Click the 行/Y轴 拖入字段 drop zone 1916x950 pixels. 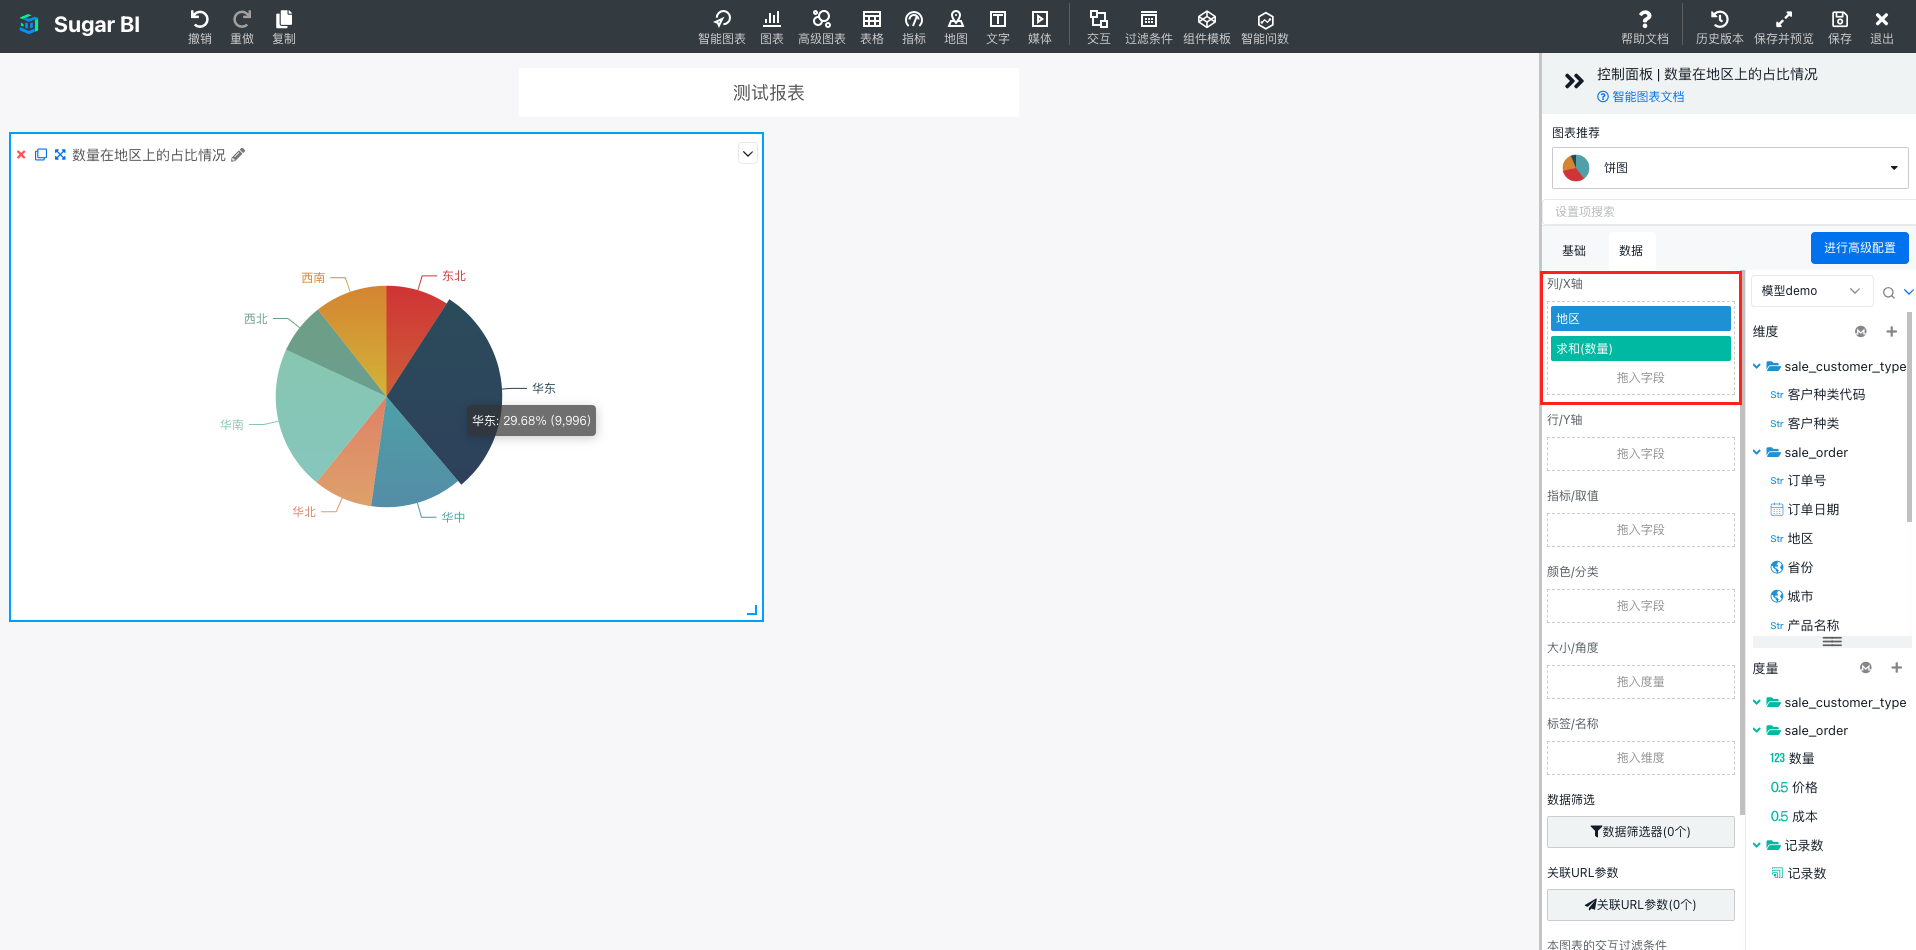(x=1640, y=454)
